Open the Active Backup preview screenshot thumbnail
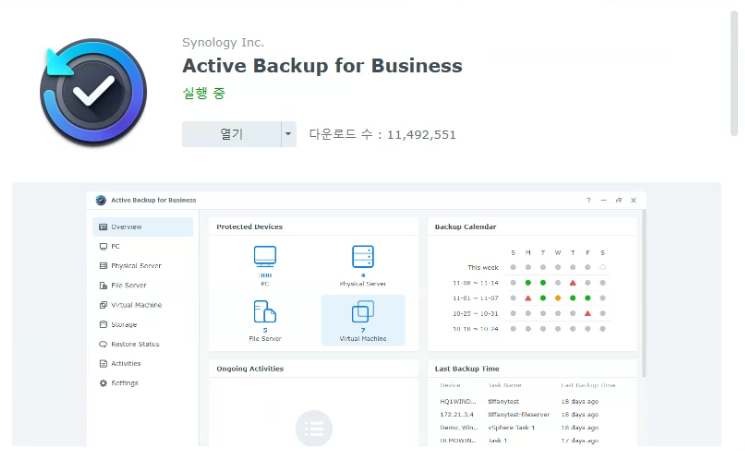 coord(366,315)
